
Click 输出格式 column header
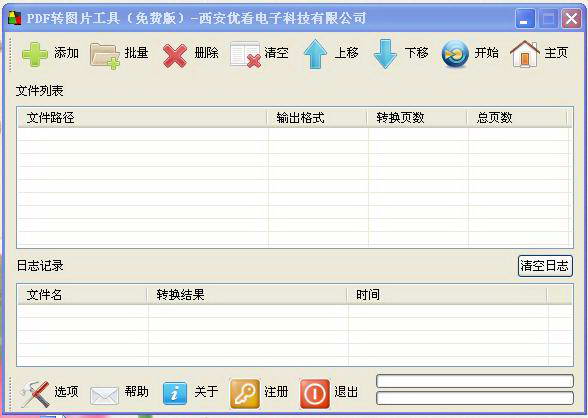316,118
